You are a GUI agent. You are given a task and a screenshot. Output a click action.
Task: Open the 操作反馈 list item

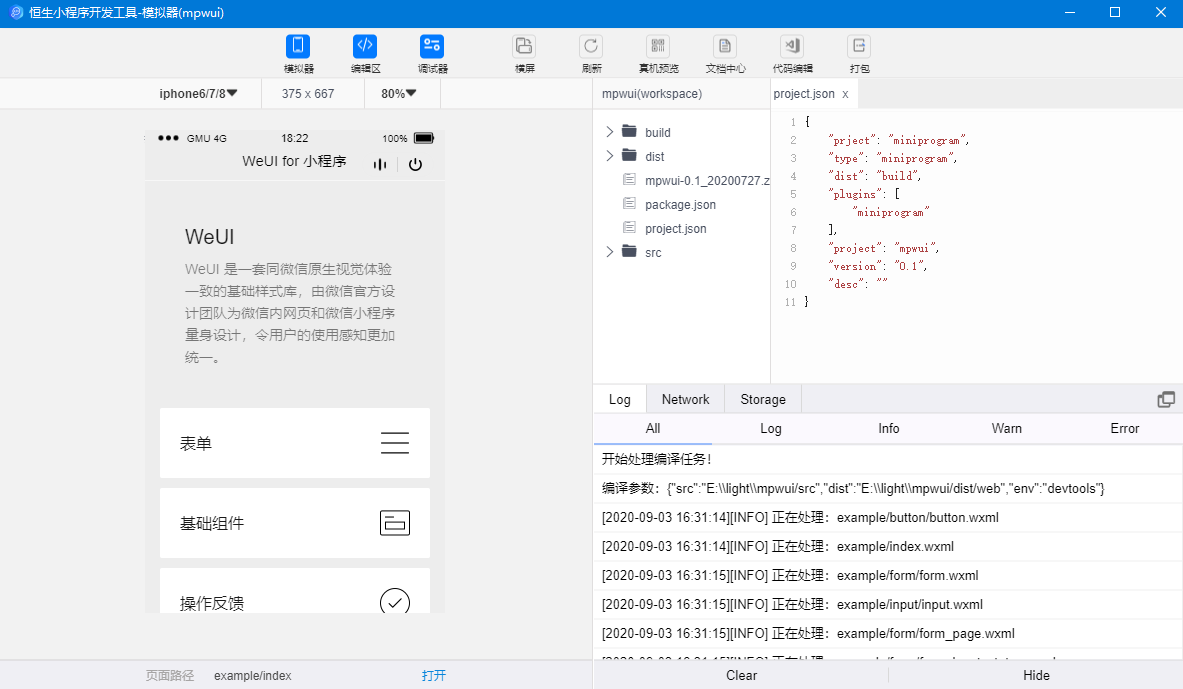coord(294,591)
